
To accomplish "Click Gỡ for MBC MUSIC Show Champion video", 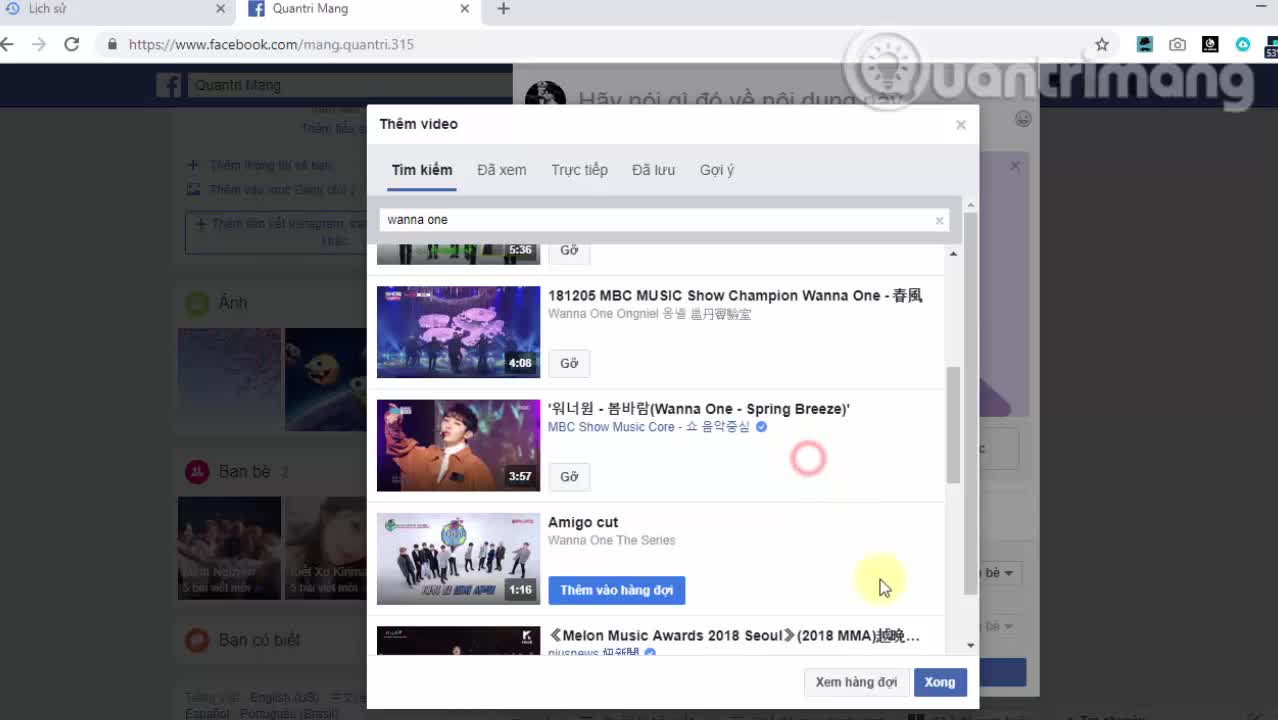I will 569,363.
